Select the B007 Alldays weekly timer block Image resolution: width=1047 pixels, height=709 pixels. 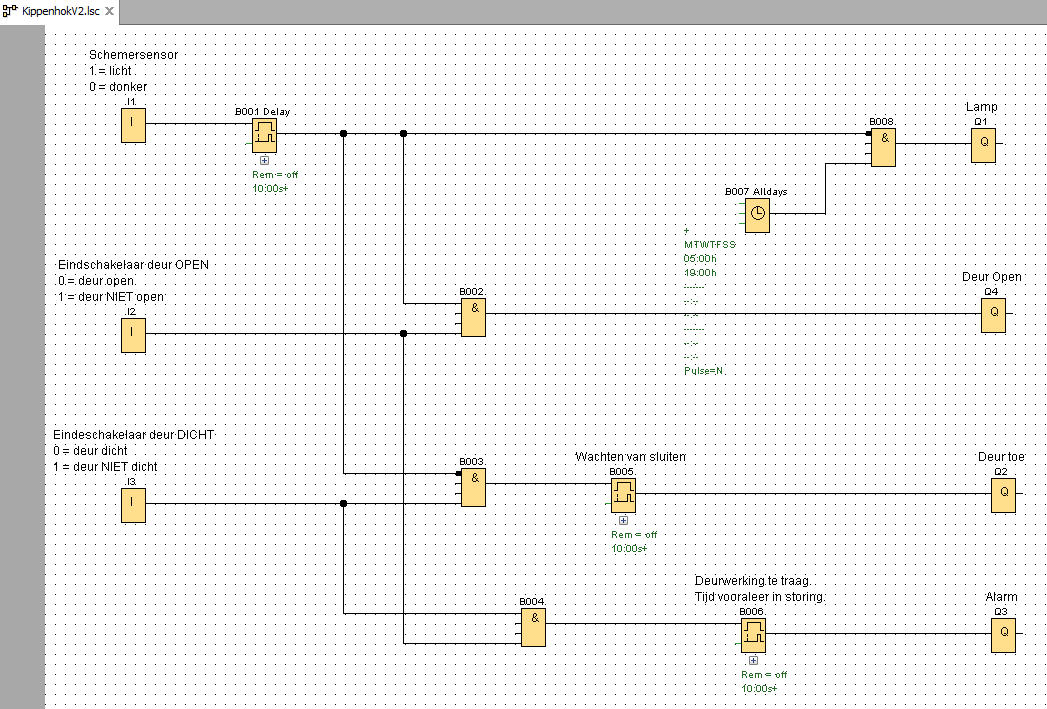(x=757, y=215)
